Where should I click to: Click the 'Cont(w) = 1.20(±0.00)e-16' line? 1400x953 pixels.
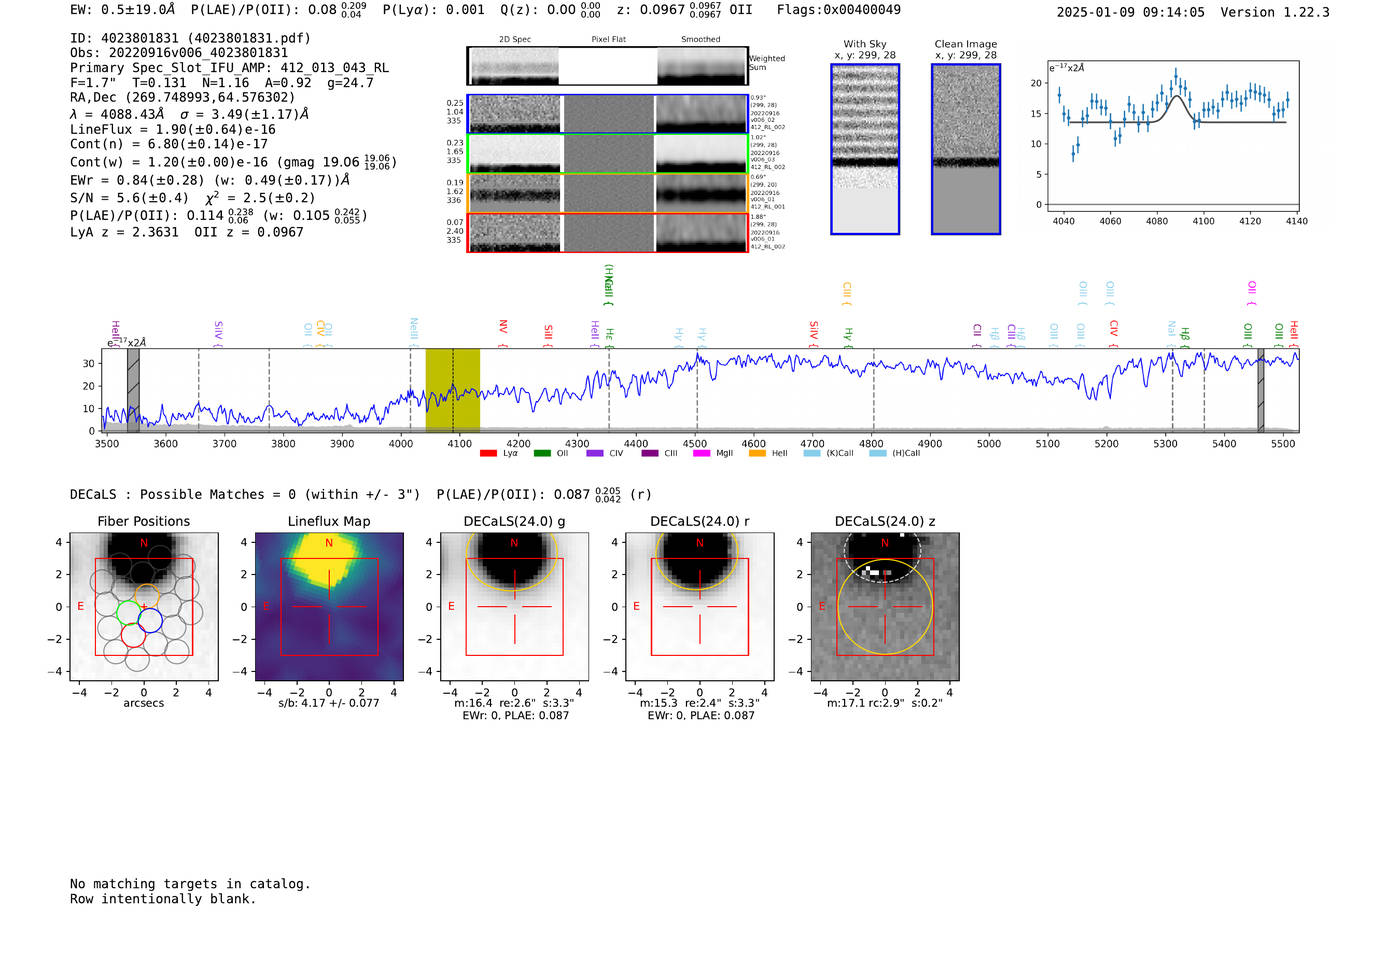click(x=233, y=161)
